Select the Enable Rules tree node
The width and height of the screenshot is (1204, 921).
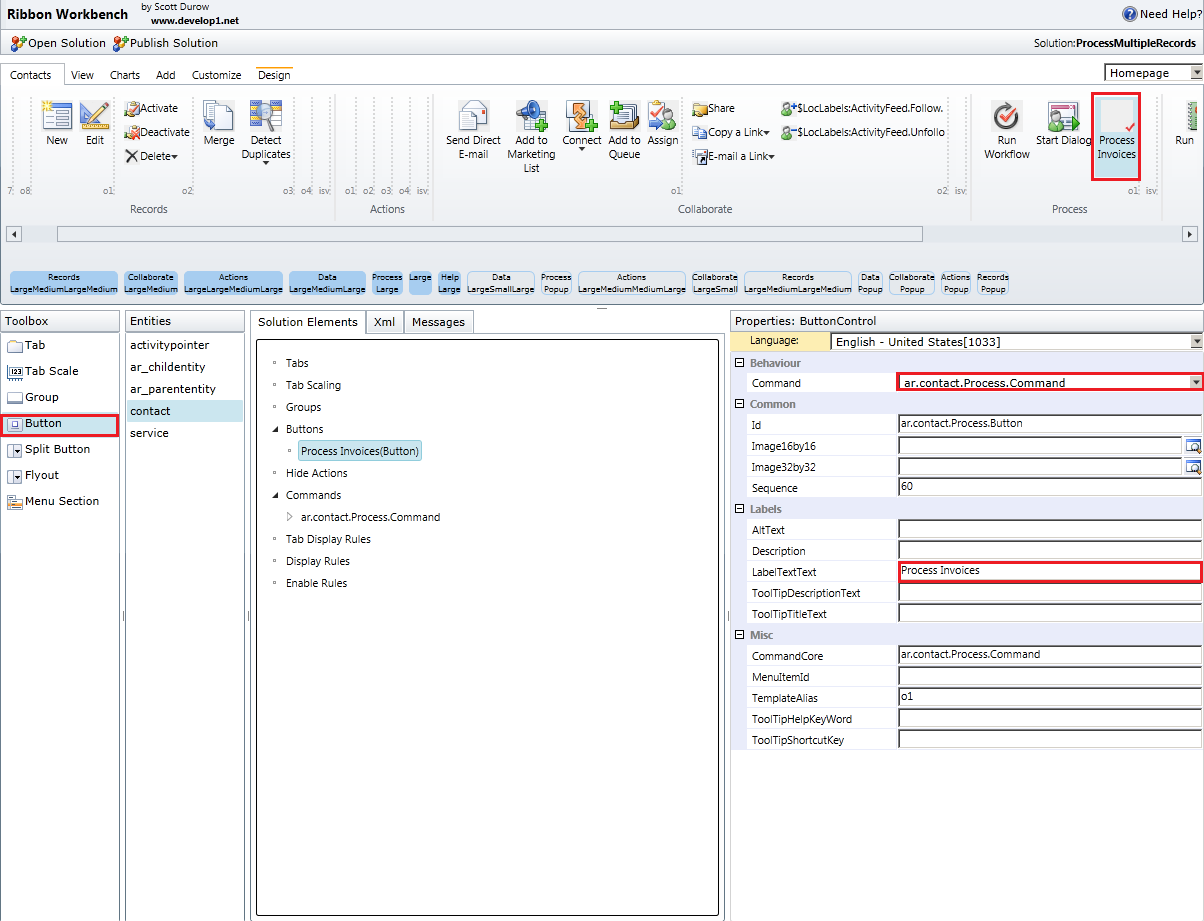[x=316, y=583]
